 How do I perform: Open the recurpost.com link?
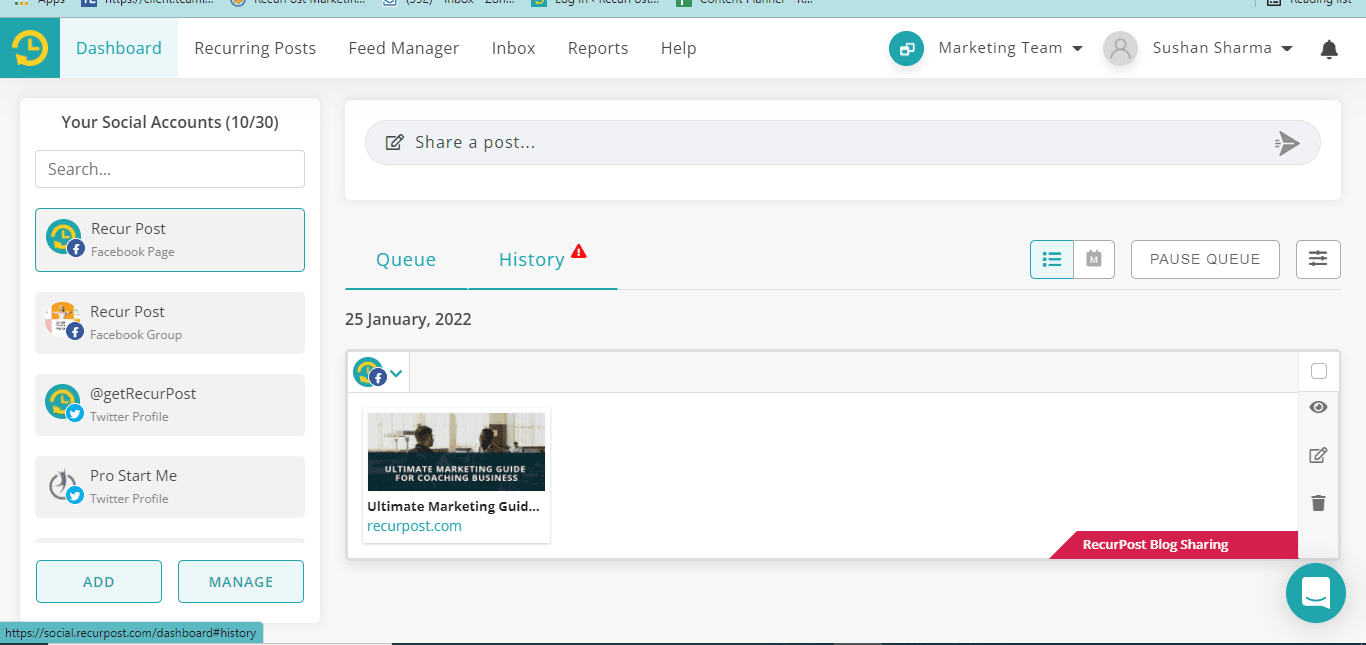point(414,526)
